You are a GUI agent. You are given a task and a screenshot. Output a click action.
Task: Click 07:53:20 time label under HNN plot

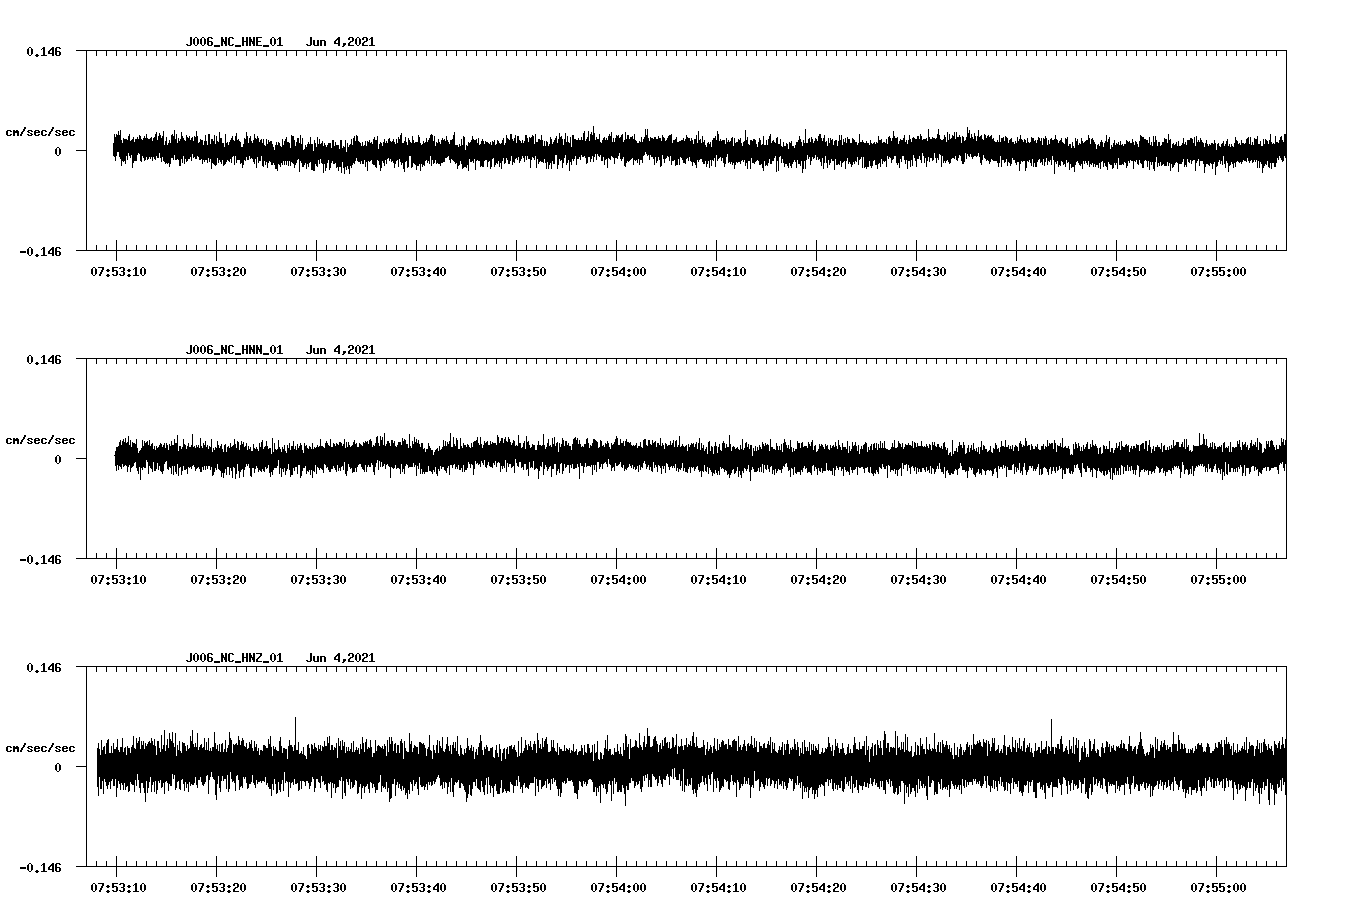[218, 579]
